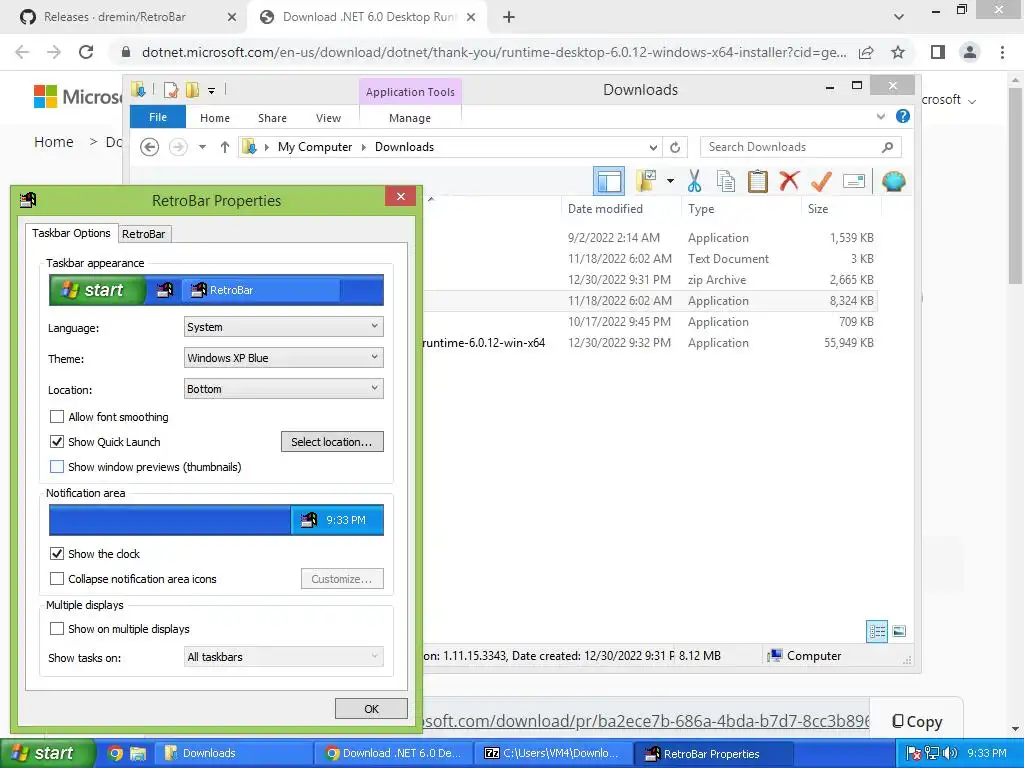
Task: Open the Chrome side panel icon
Action: [938, 52]
